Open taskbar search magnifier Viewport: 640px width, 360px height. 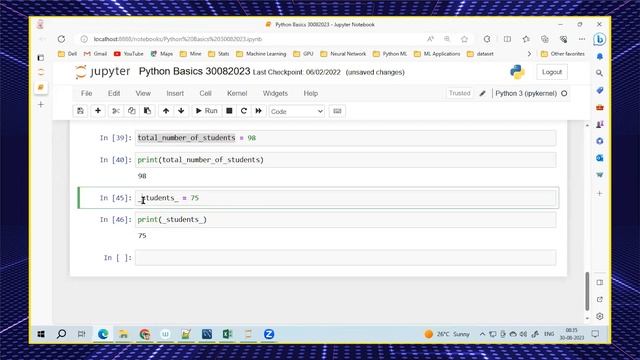point(61,334)
